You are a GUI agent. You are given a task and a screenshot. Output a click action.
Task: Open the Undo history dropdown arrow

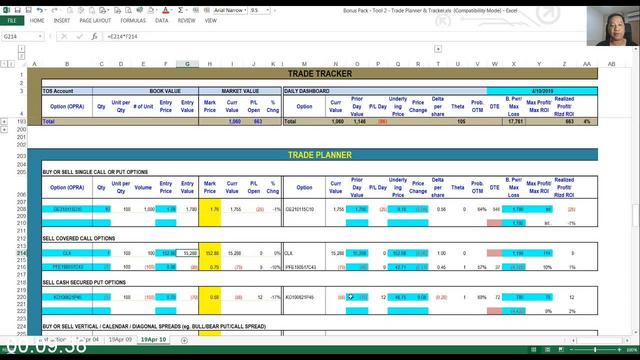(x=46, y=10)
